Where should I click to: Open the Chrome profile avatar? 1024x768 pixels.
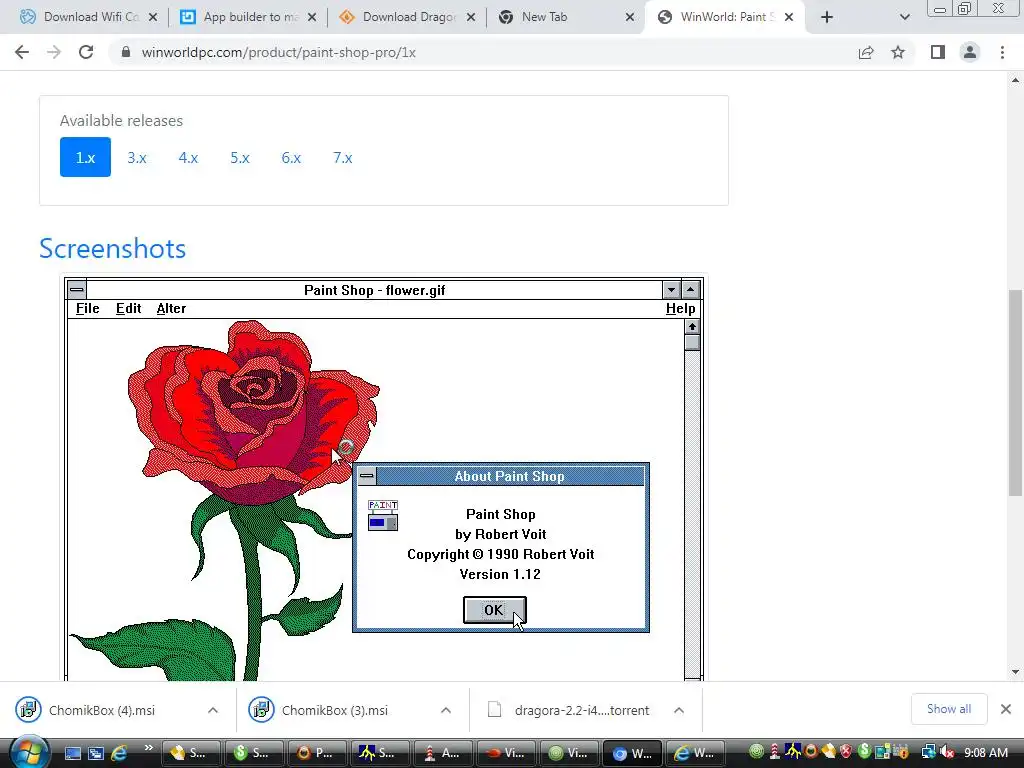[x=970, y=52]
